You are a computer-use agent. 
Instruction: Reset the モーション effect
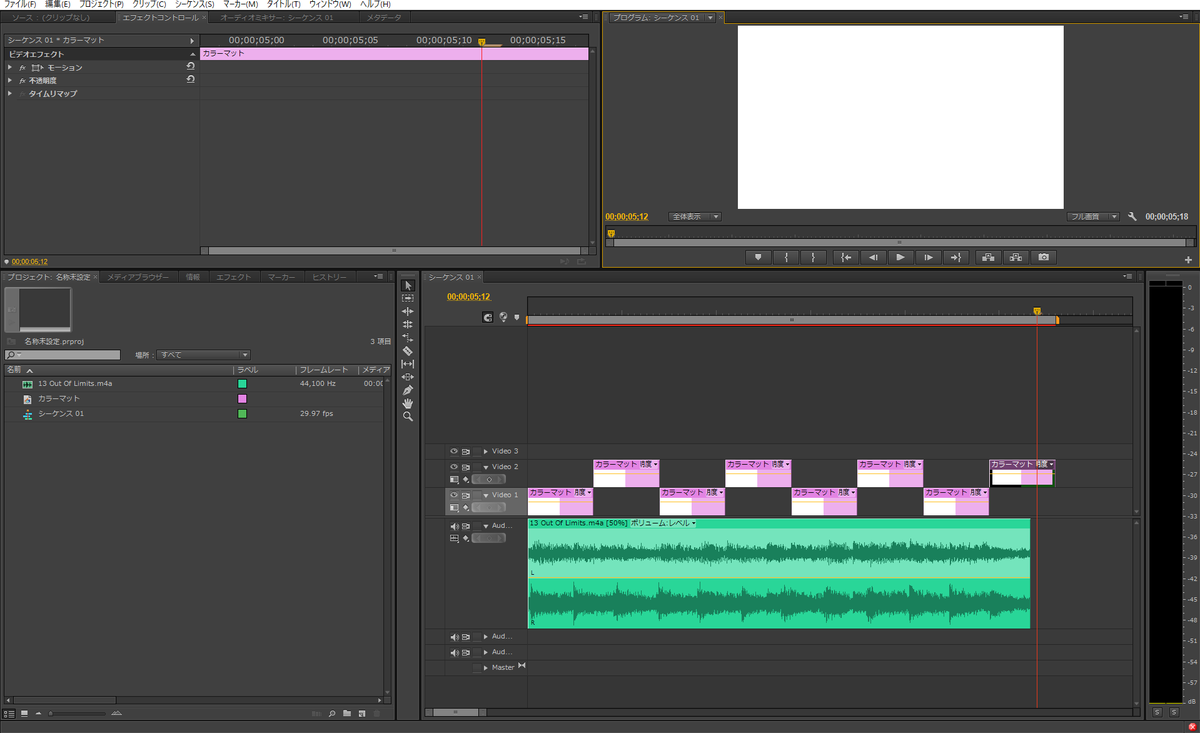pos(190,67)
